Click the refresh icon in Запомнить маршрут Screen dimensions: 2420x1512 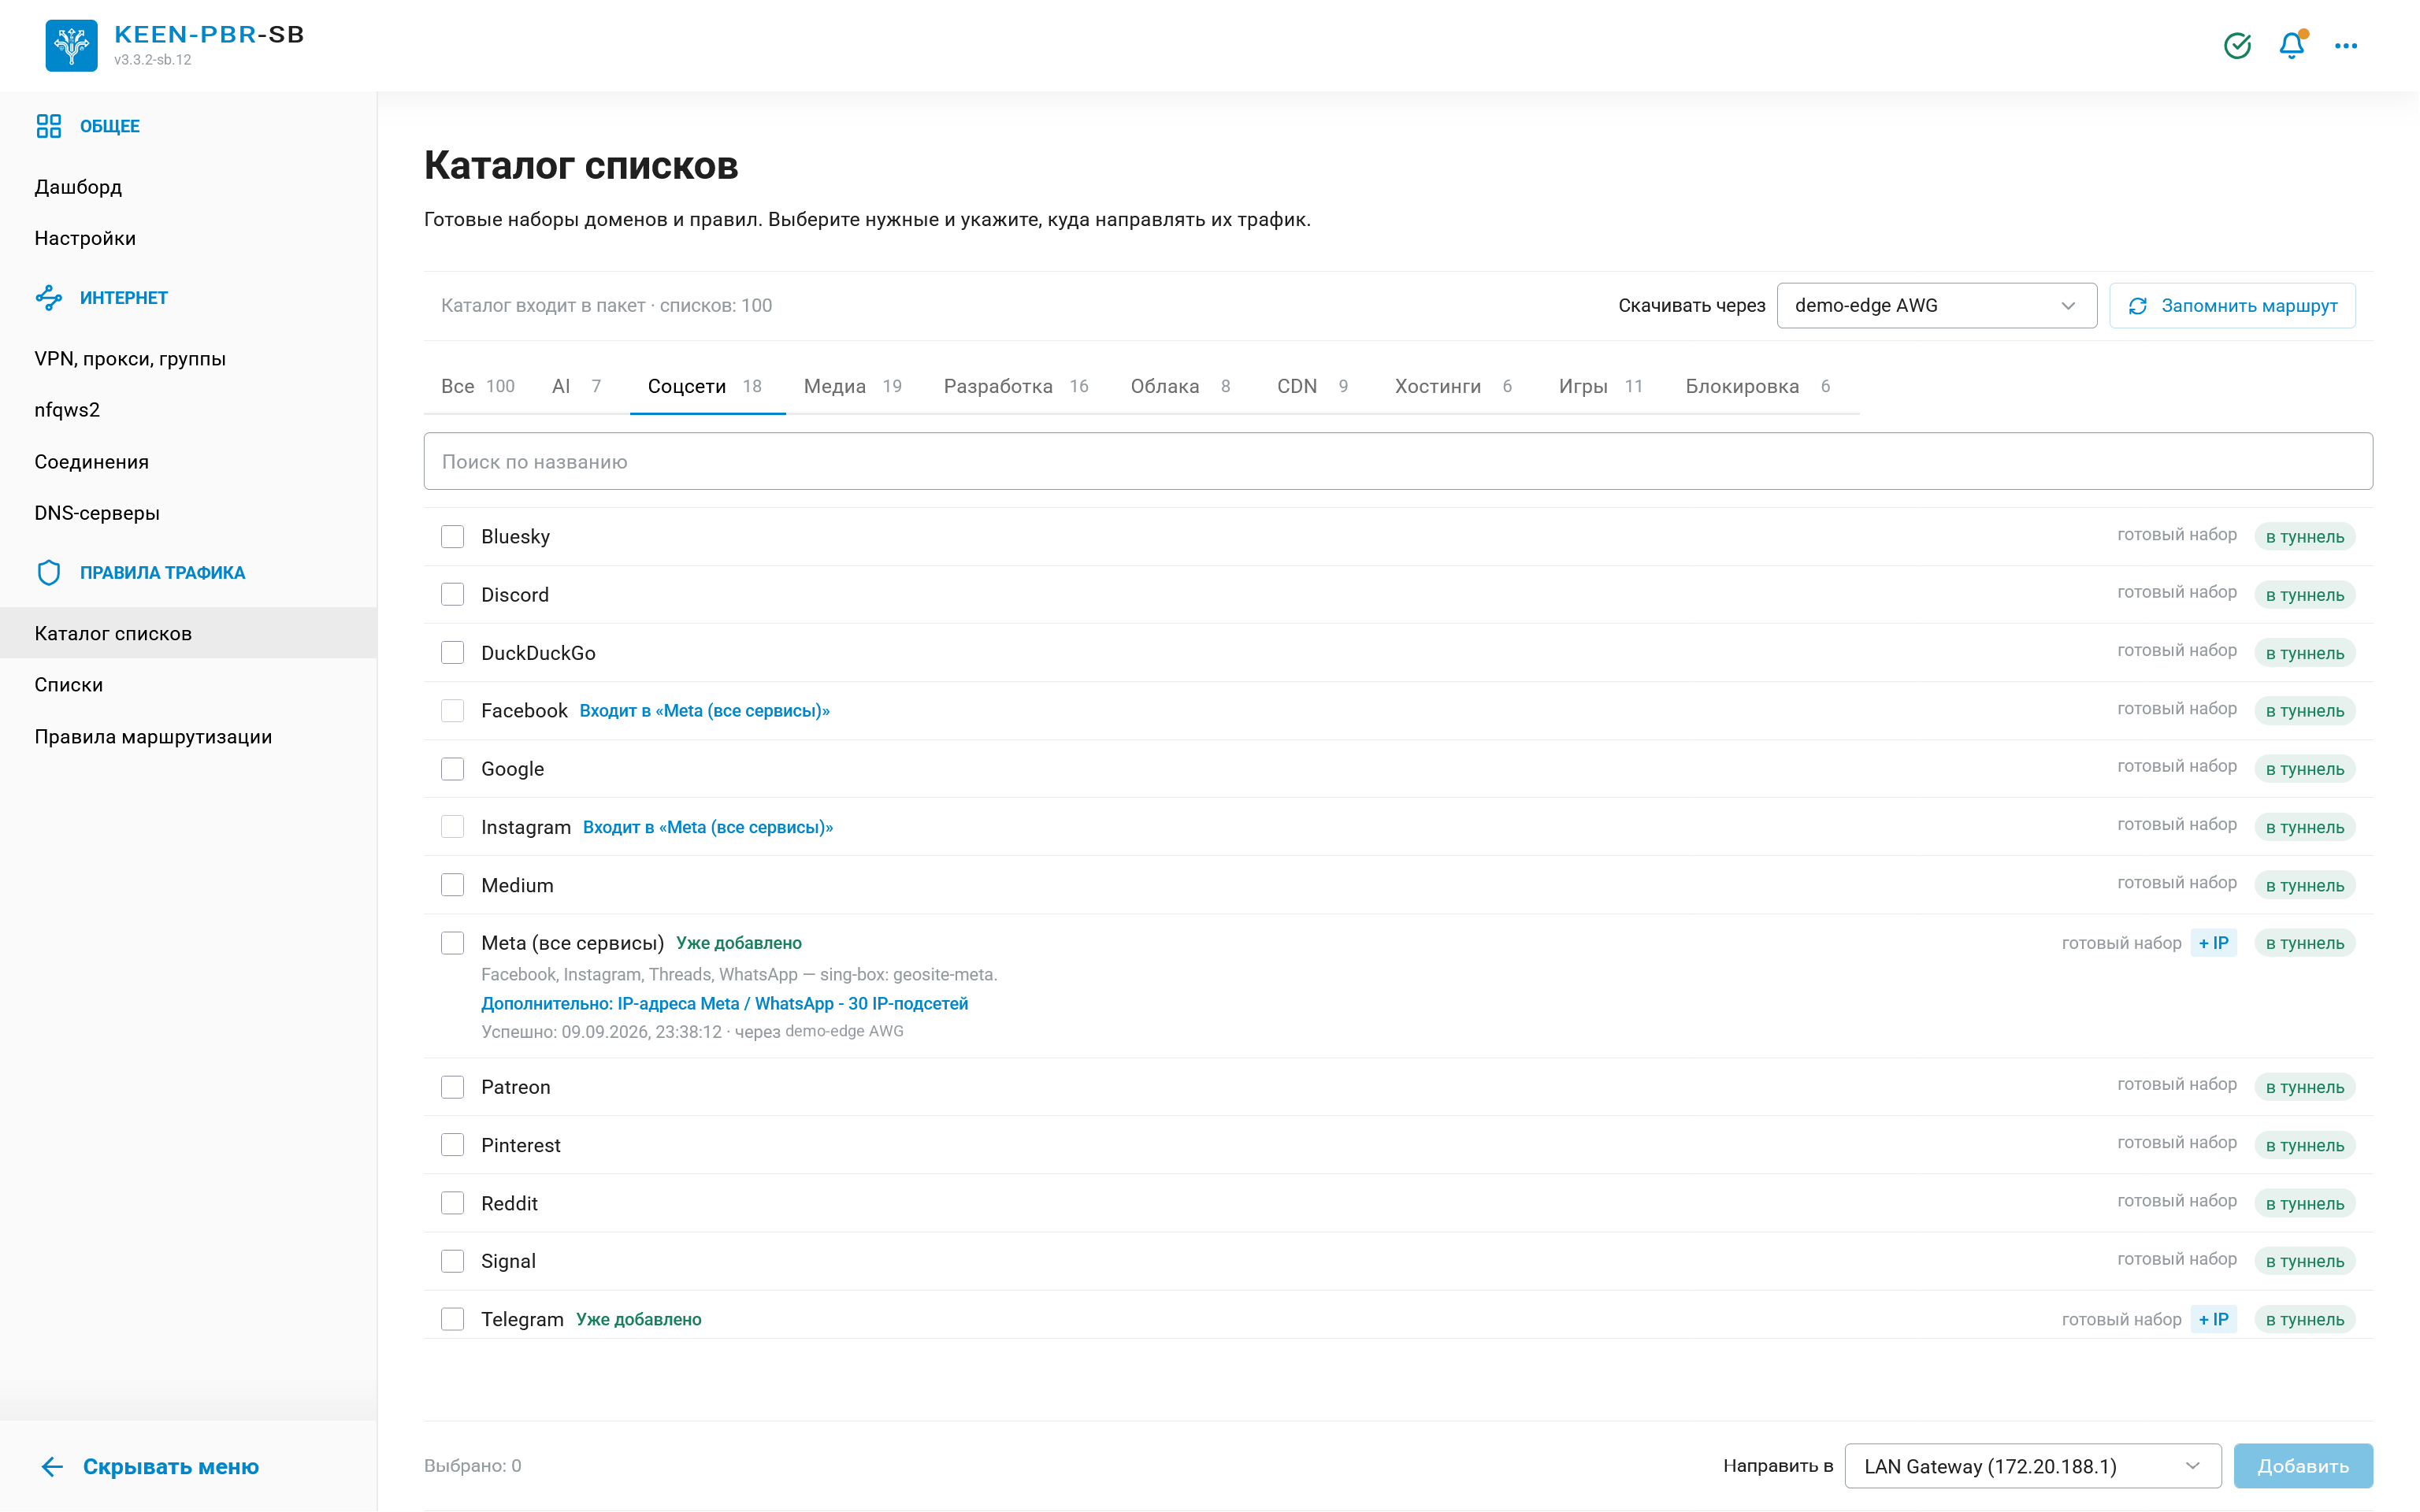pyautogui.click(x=2138, y=306)
